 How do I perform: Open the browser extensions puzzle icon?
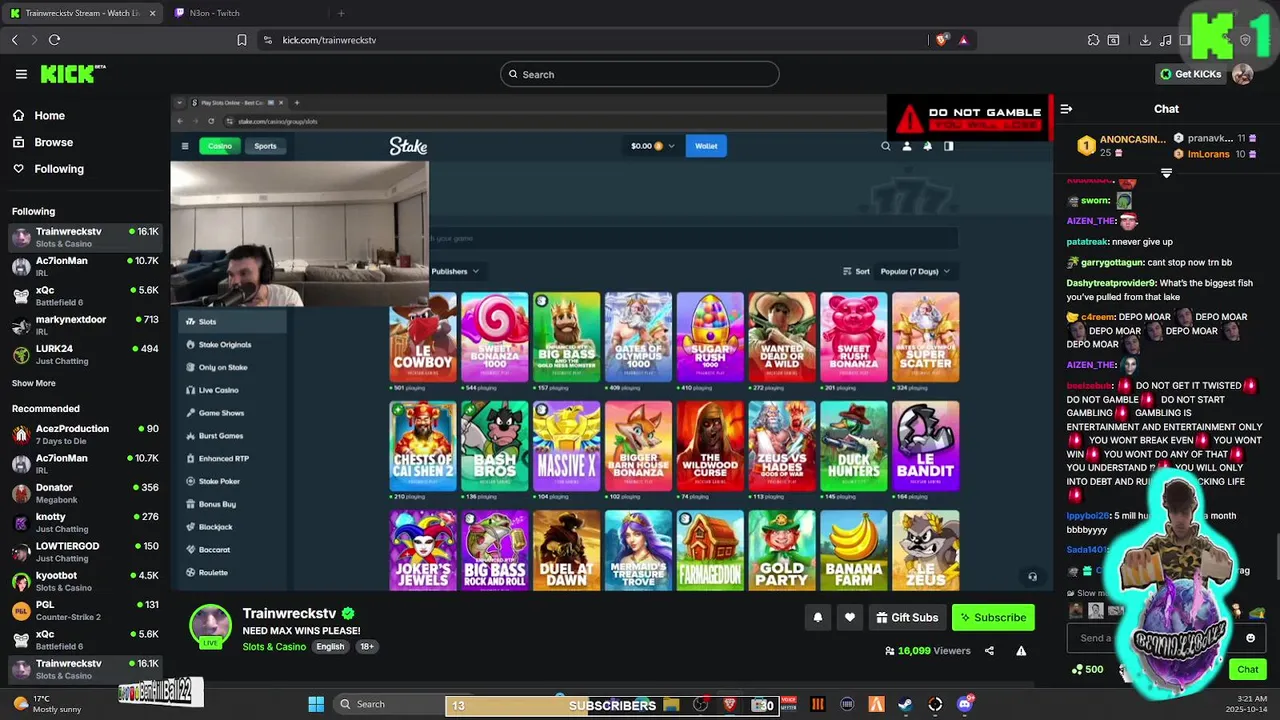1093,40
